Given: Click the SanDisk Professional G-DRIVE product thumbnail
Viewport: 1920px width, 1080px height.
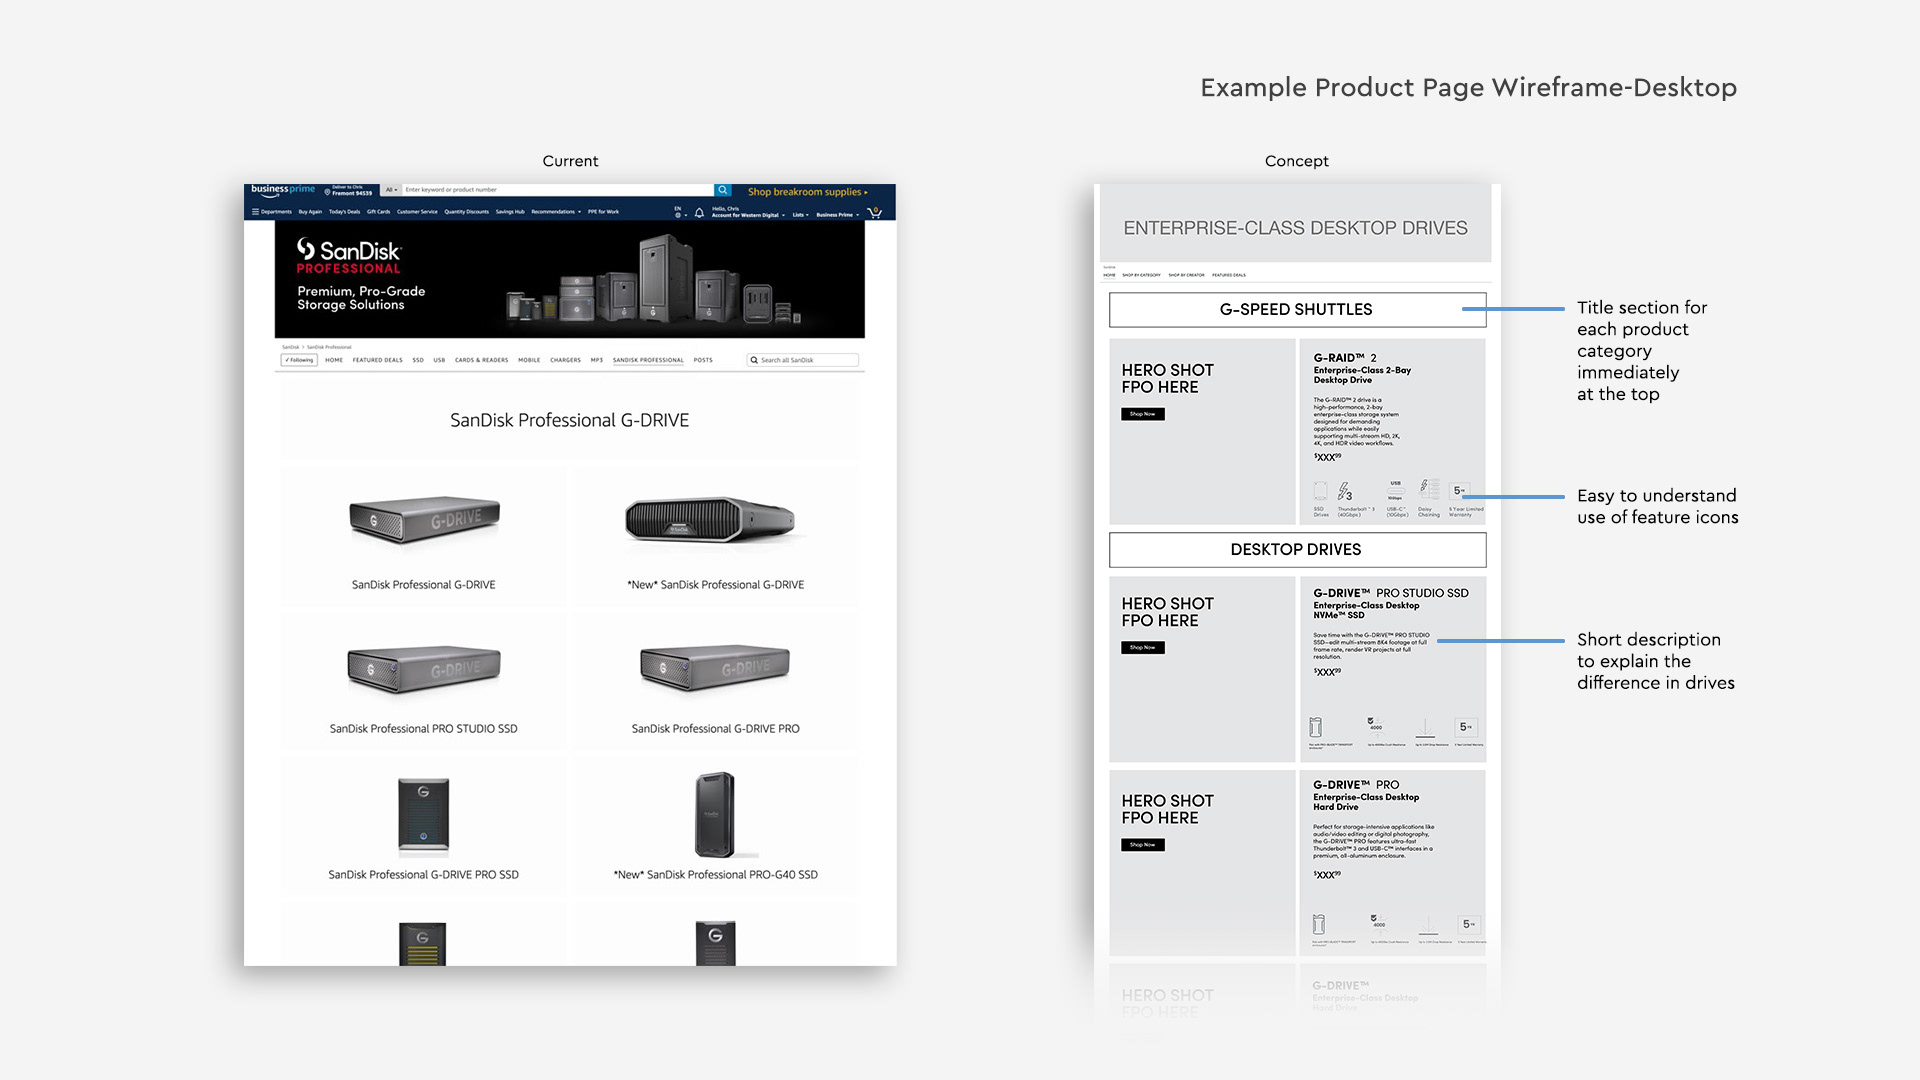Looking at the screenshot, I should pyautogui.click(x=424, y=520).
